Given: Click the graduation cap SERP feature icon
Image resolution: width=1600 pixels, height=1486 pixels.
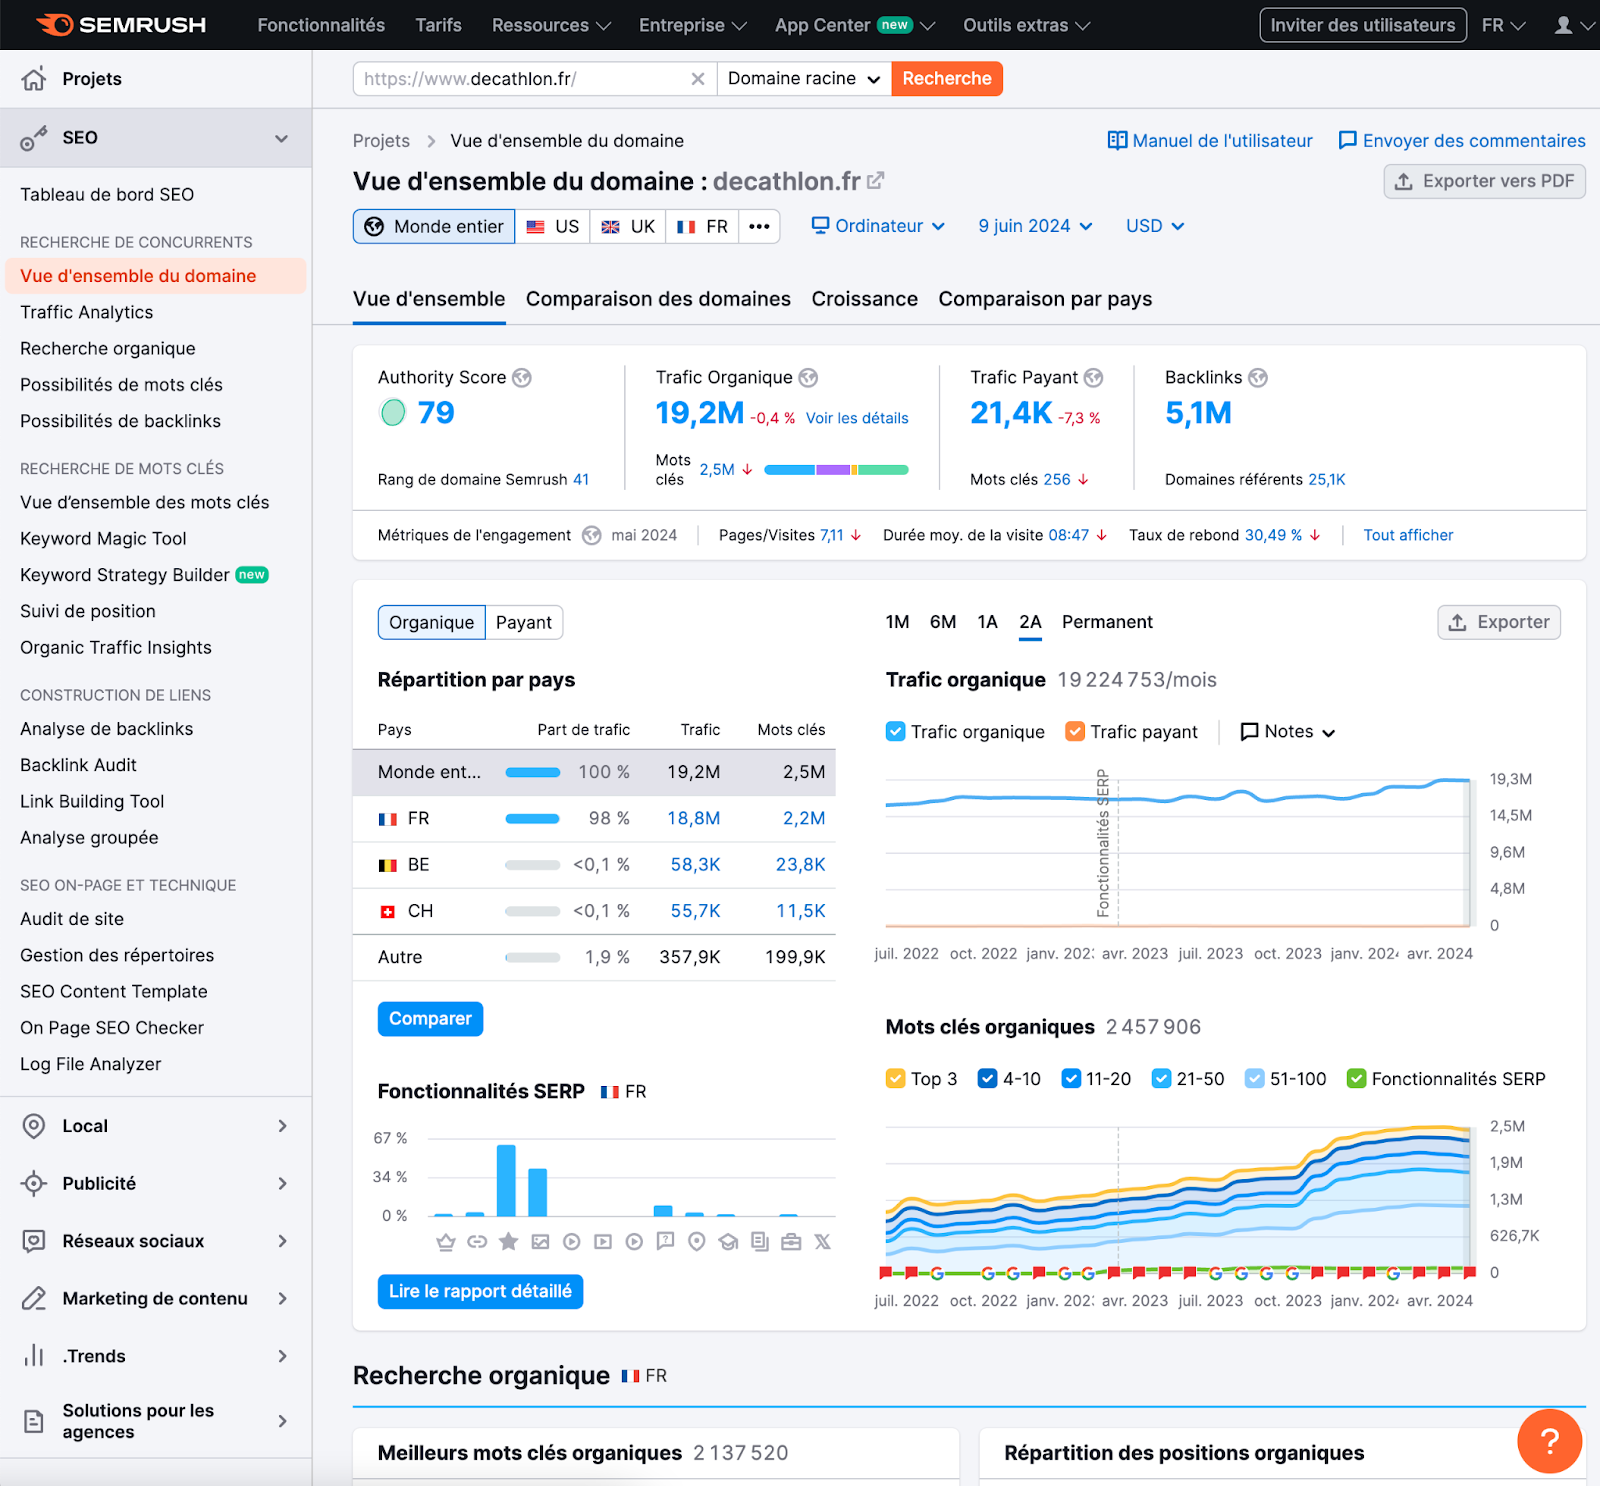Looking at the screenshot, I should [728, 1242].
